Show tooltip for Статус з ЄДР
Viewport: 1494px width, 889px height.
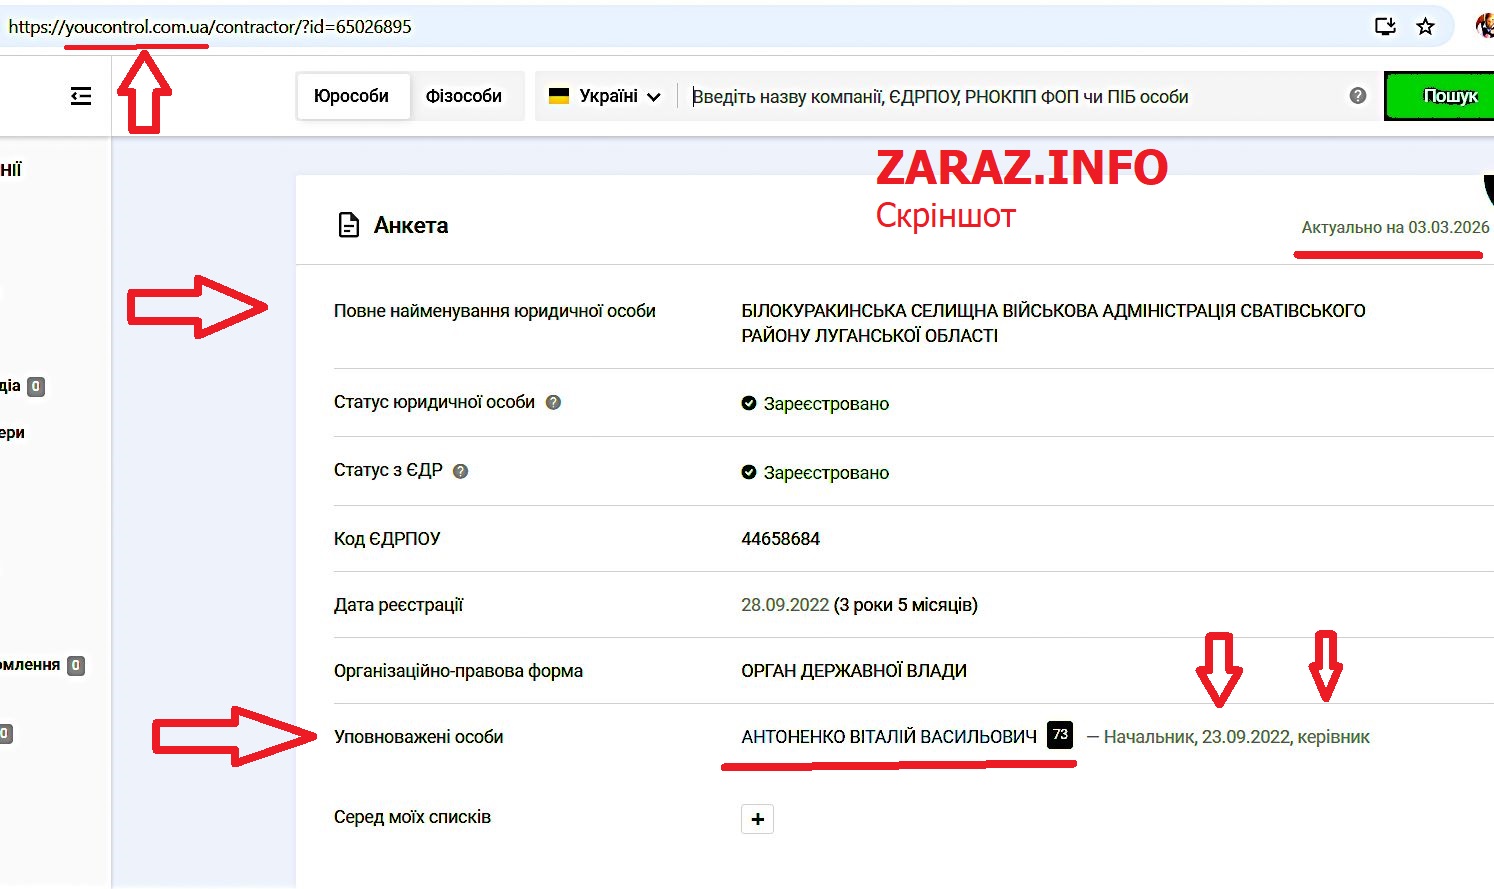tap(460, 471)
